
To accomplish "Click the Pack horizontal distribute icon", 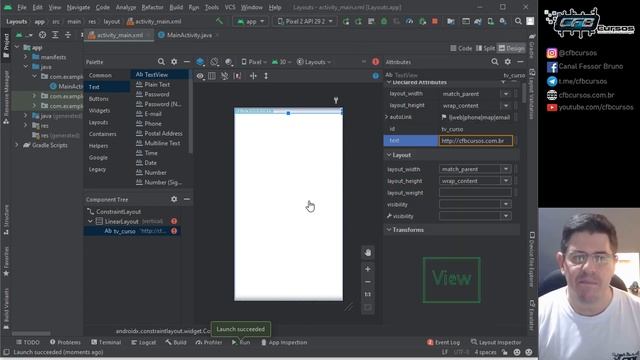I will click(x=253, y=76).
